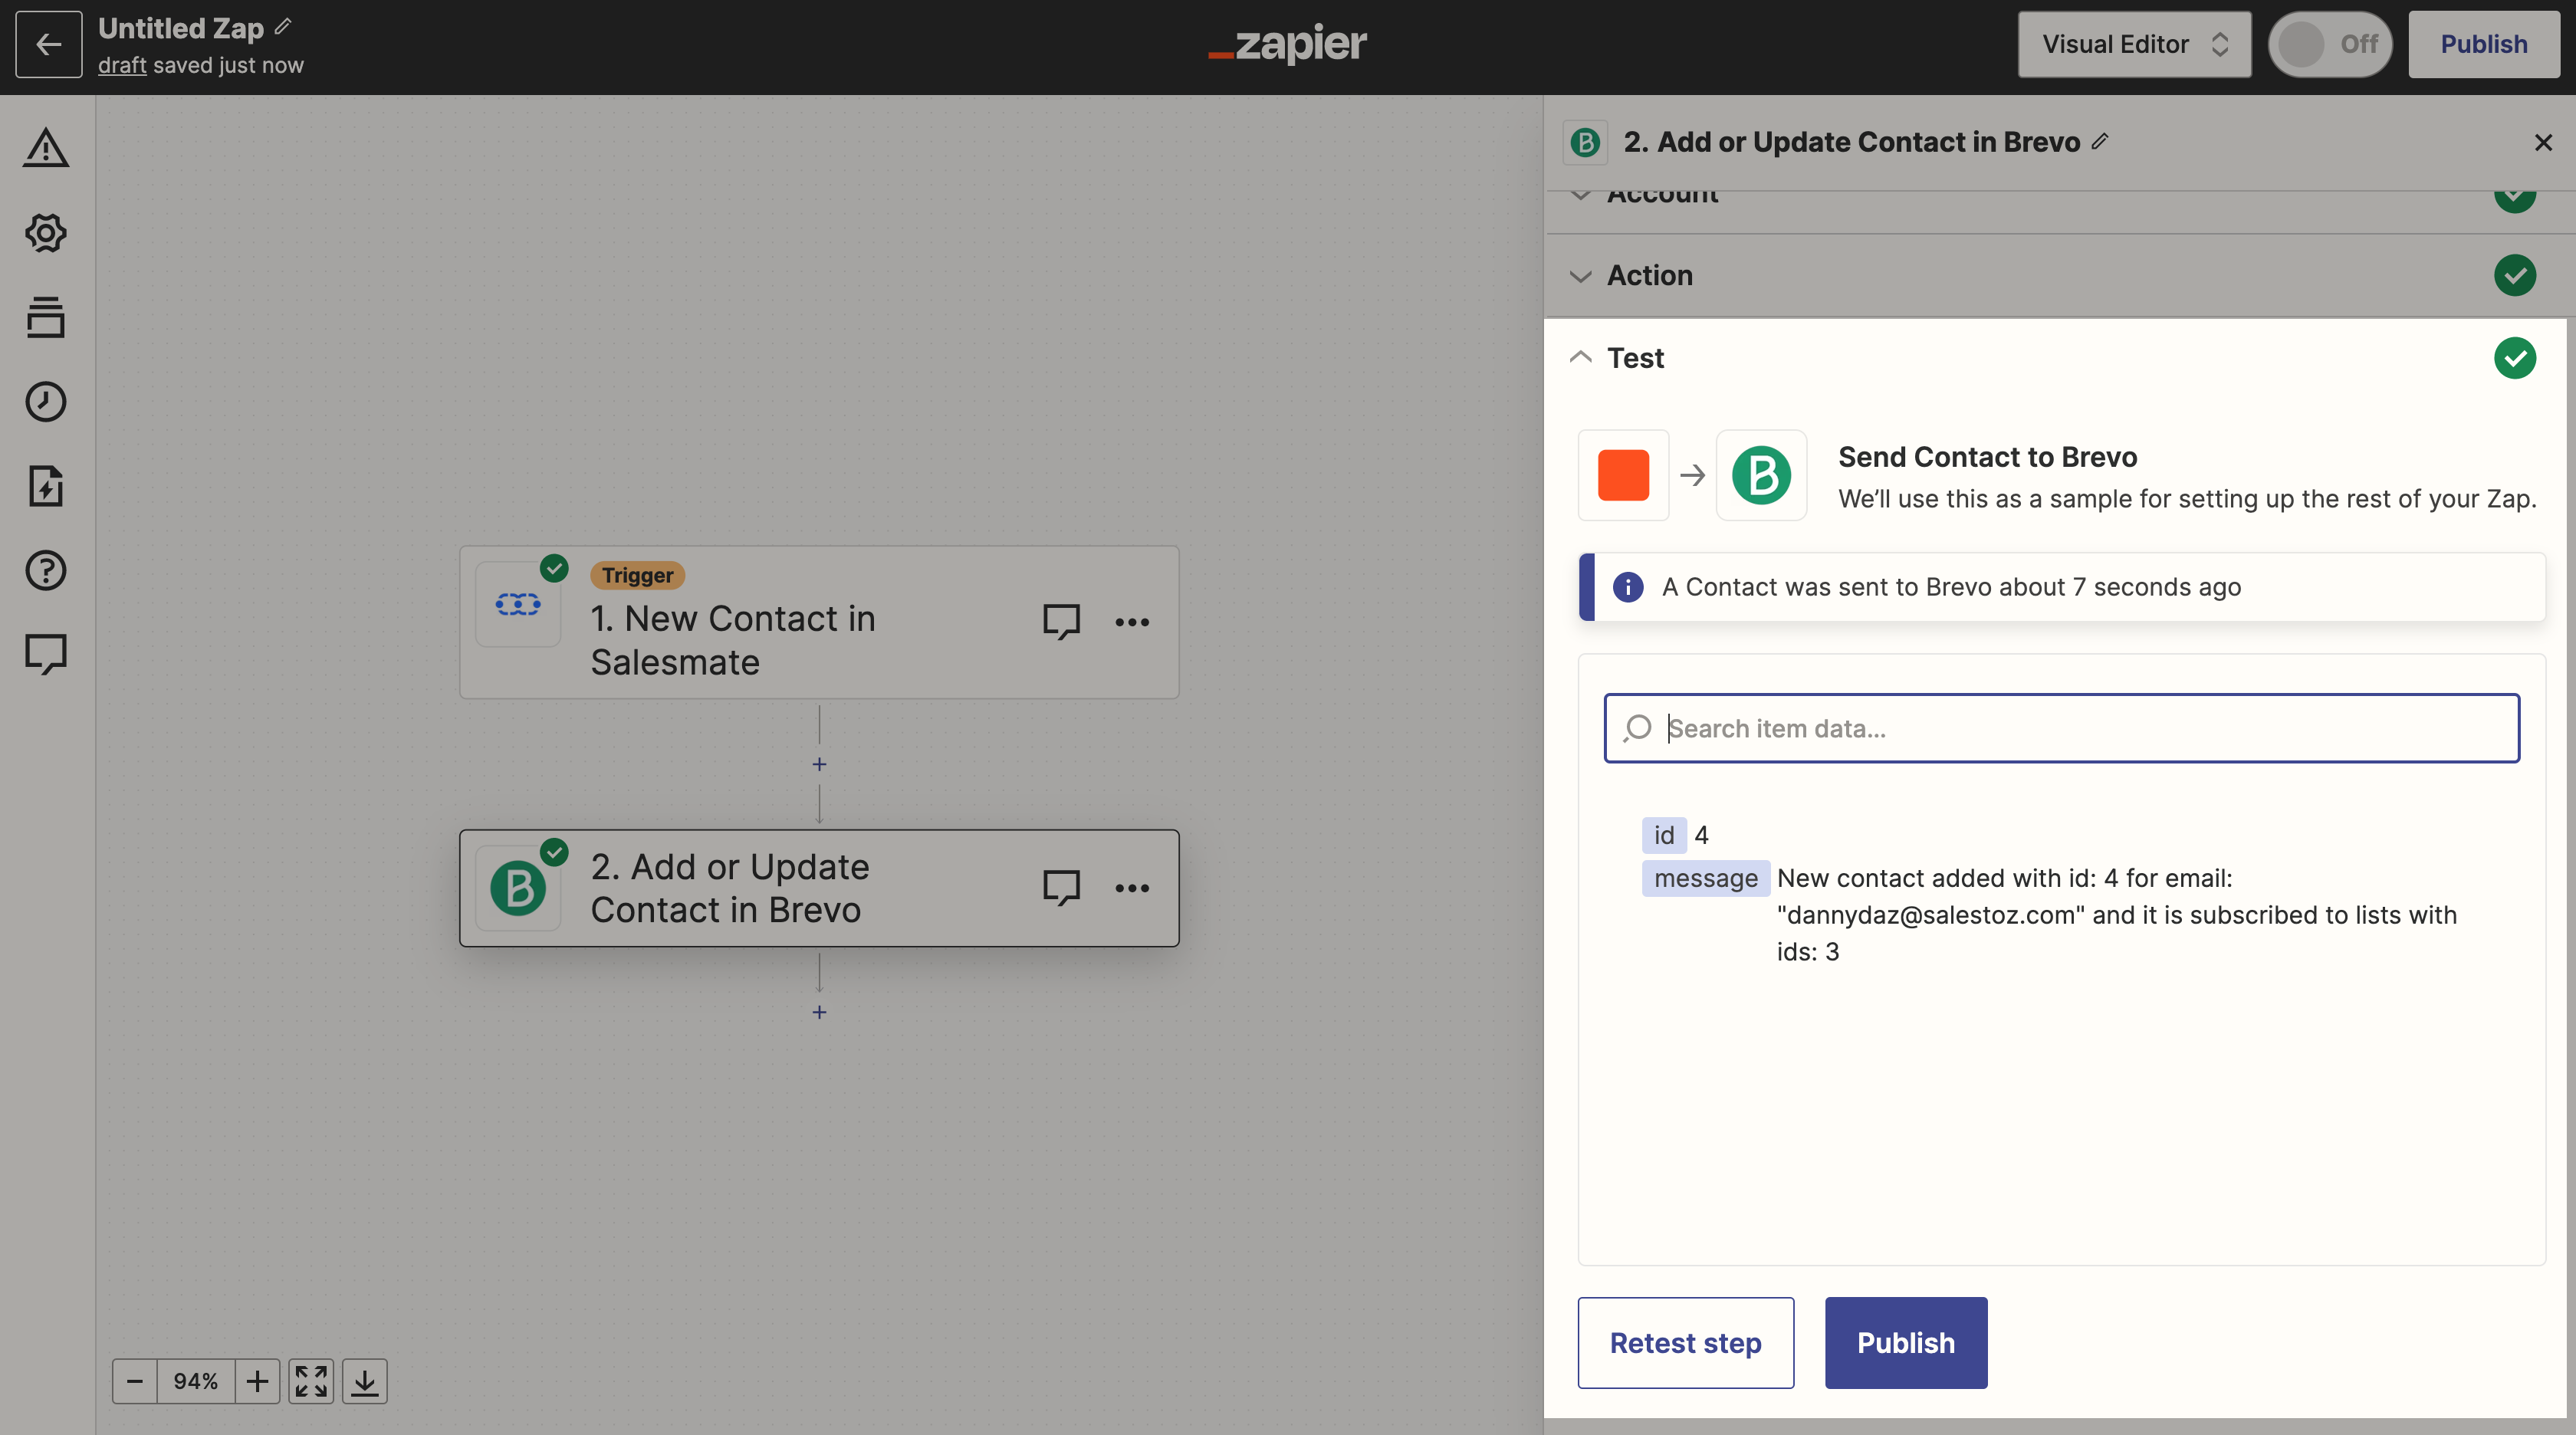Open the Visual Editor dropdown
Image resolution: width=2576 pixels, height=1435 pixels.
[x=2134, y=44]
